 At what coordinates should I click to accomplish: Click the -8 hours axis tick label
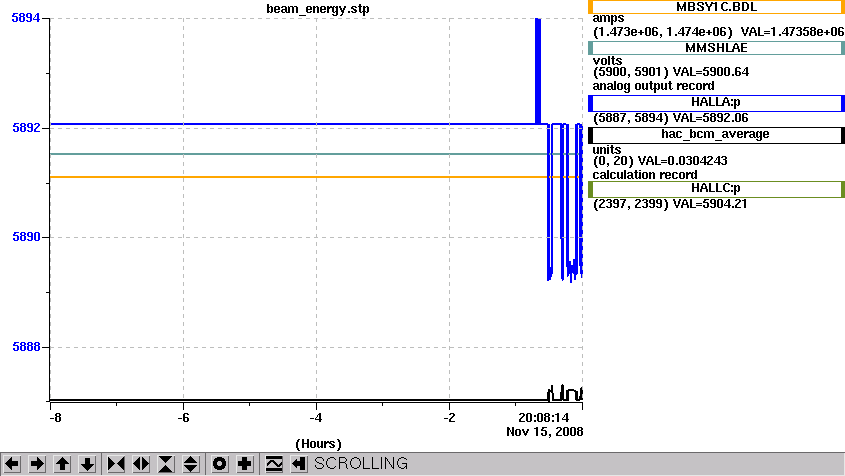[x=55, y=418]
